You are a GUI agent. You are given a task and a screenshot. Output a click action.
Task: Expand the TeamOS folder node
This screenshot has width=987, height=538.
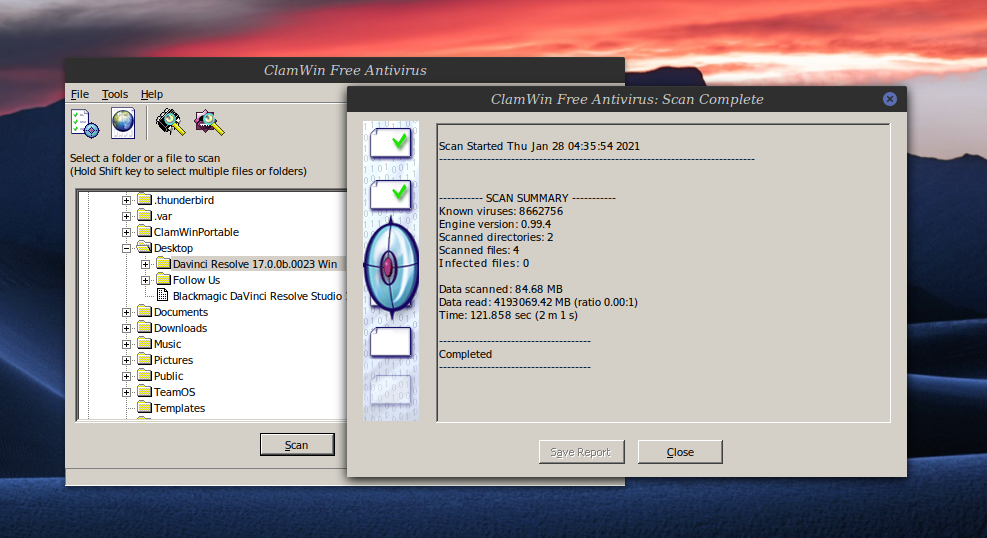coord(127,392)
